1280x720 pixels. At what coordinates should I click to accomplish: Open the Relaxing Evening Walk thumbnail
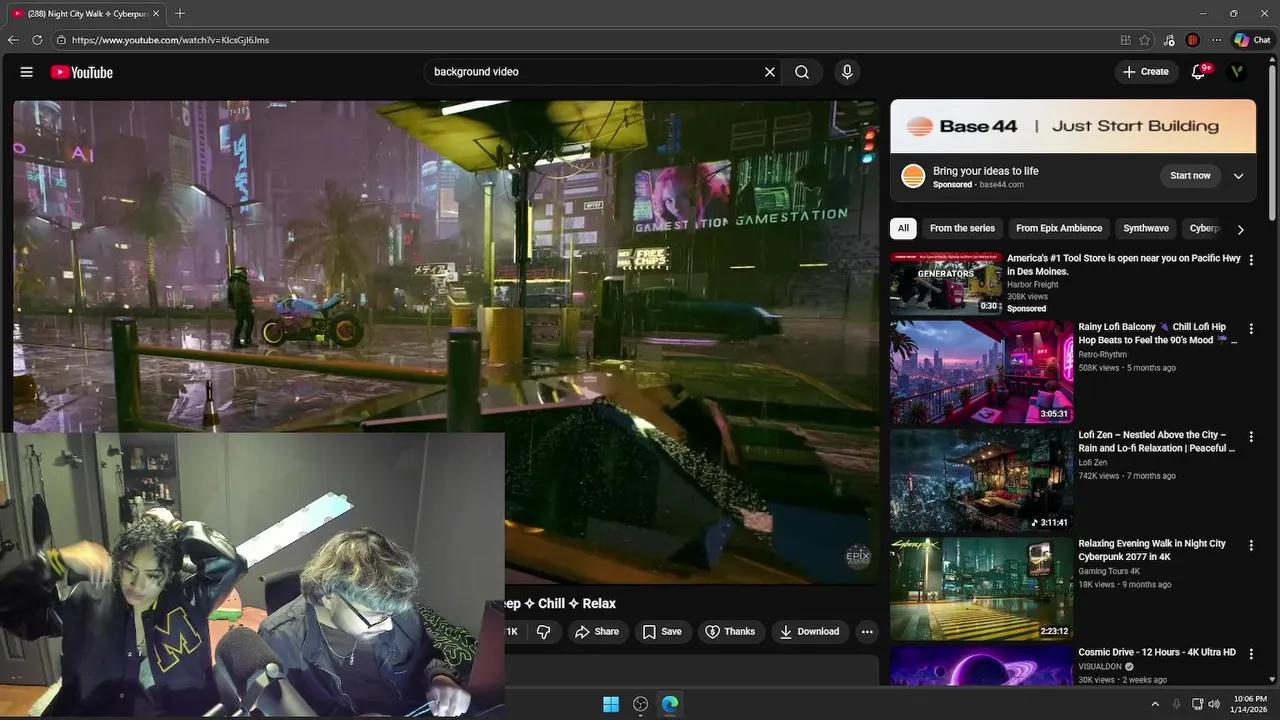981,589
